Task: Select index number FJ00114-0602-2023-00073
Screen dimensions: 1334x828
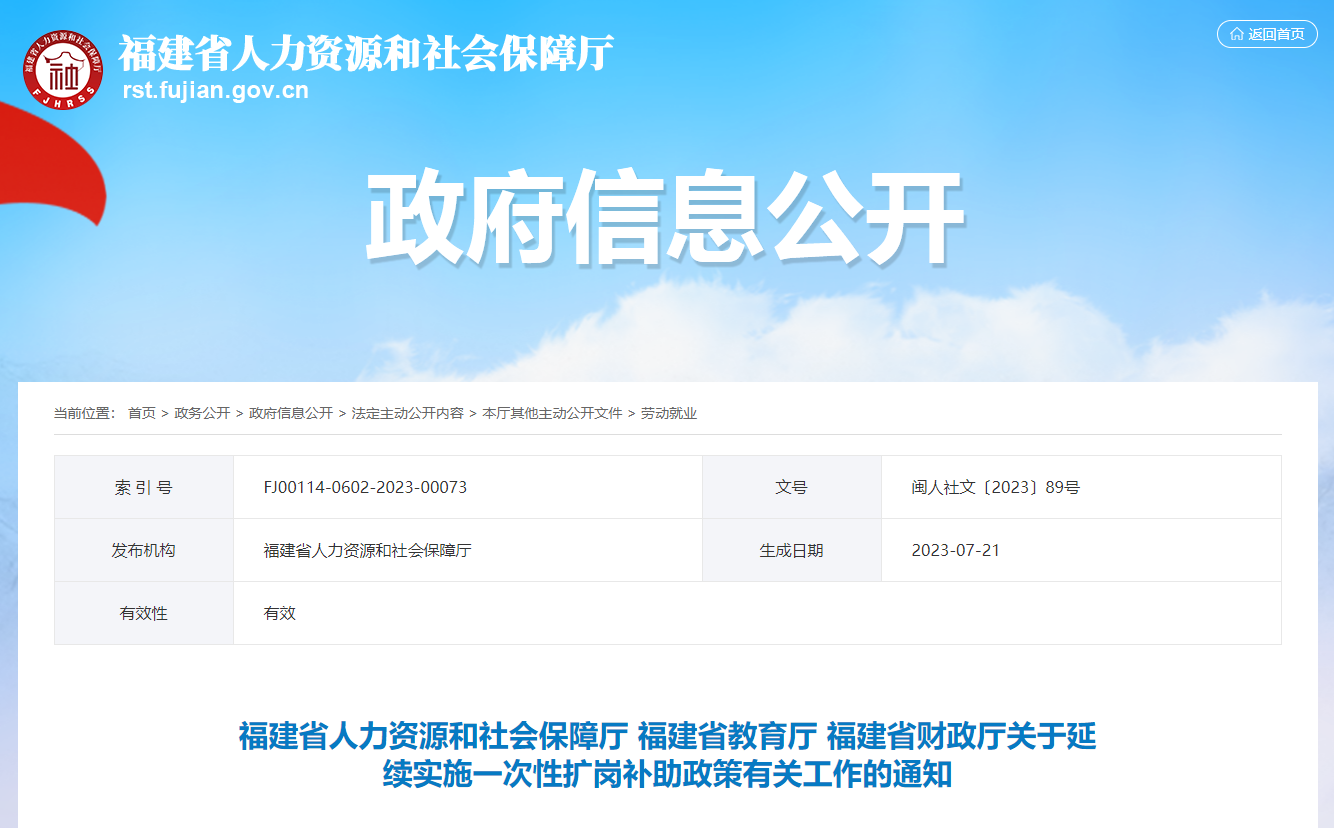Action: [365, 488]
